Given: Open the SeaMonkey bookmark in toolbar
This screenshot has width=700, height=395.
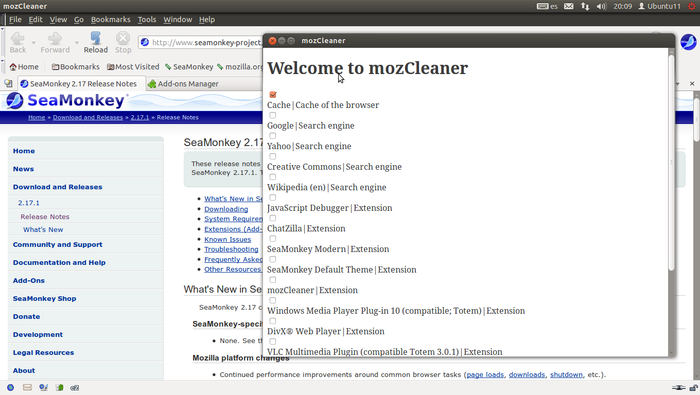Looking at the screenshot, I should click(x=189, y=67).
